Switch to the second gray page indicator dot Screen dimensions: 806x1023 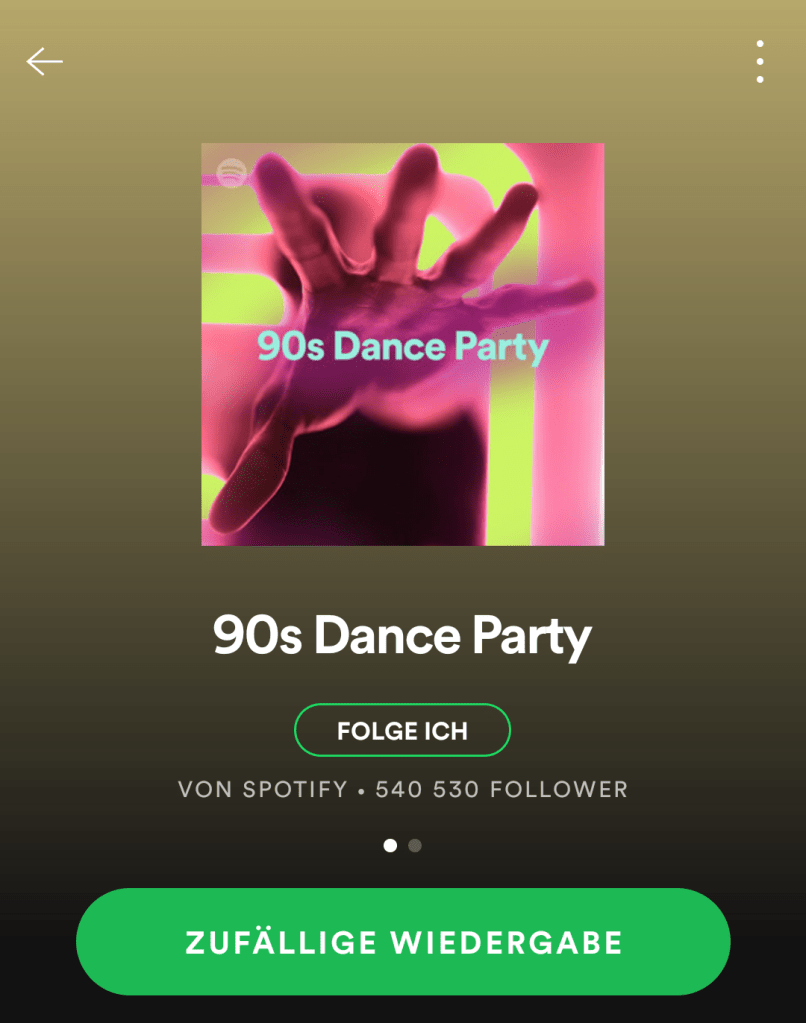click(x=414, y=846)
